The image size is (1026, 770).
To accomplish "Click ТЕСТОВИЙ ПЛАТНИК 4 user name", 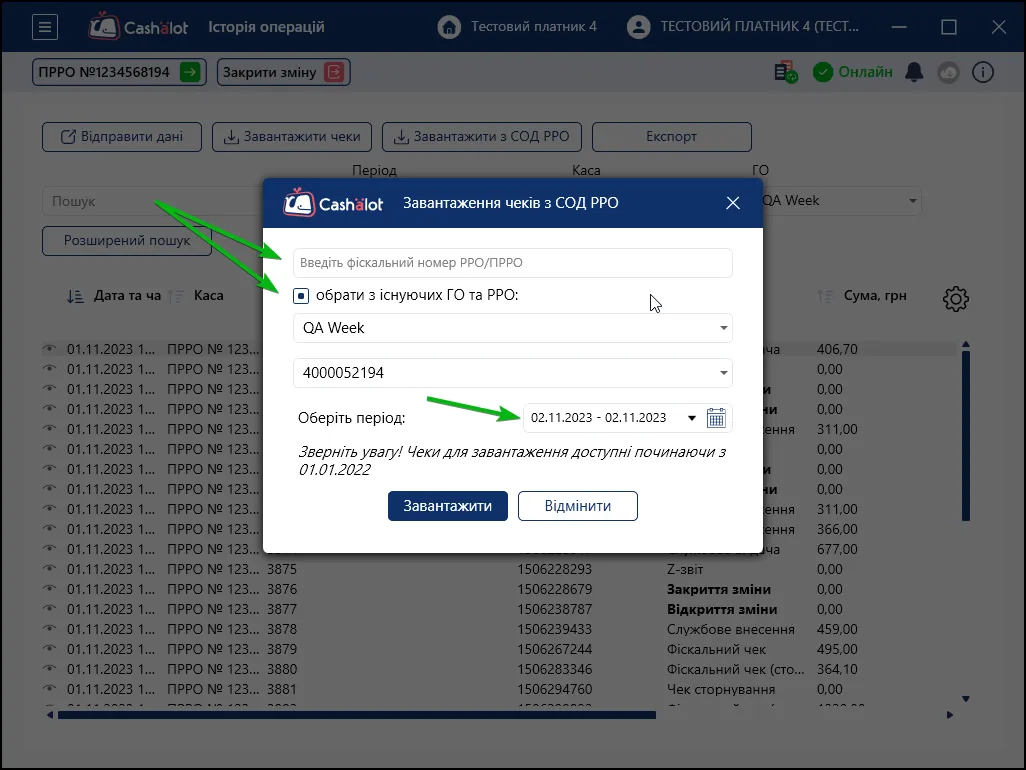I will pyautogui.click(x=760, y=27).
